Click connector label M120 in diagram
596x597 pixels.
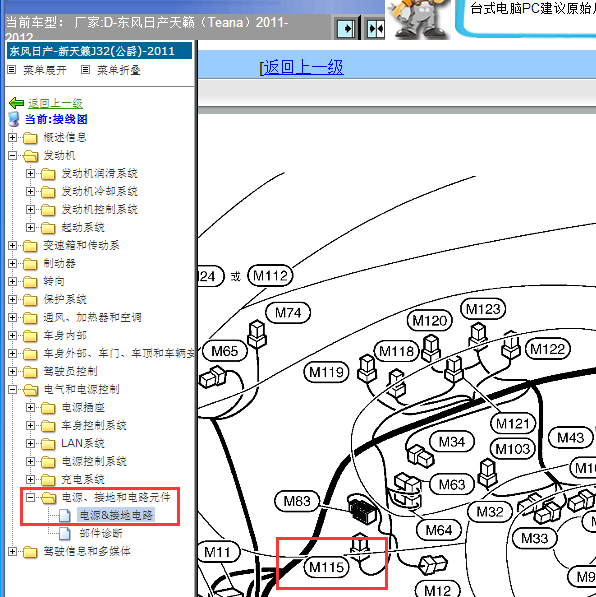[430, 321]
